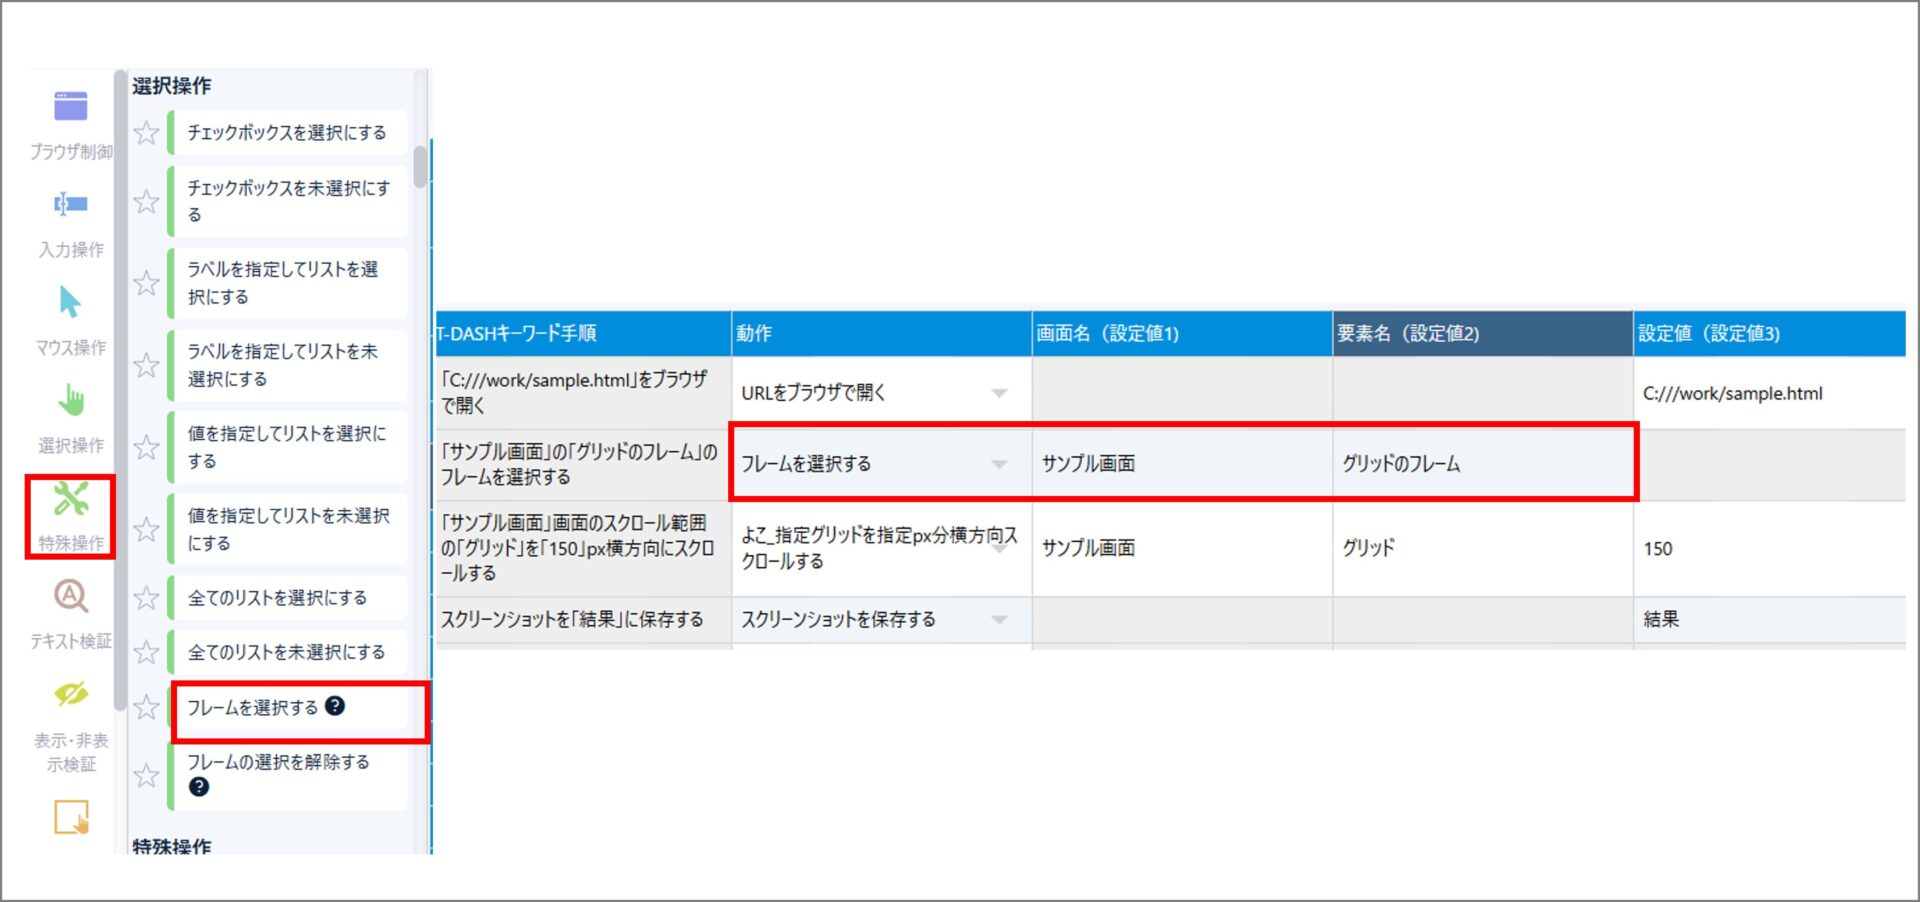
Task: Select the 選択操作 hand icon
Action: pos(70,400)
